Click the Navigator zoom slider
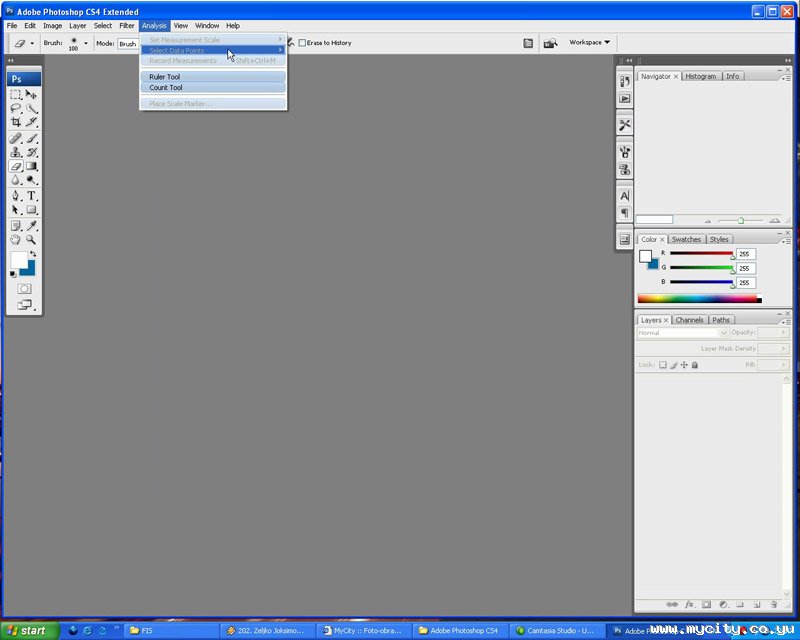The image size is (800, 640). tap(740, 221)
